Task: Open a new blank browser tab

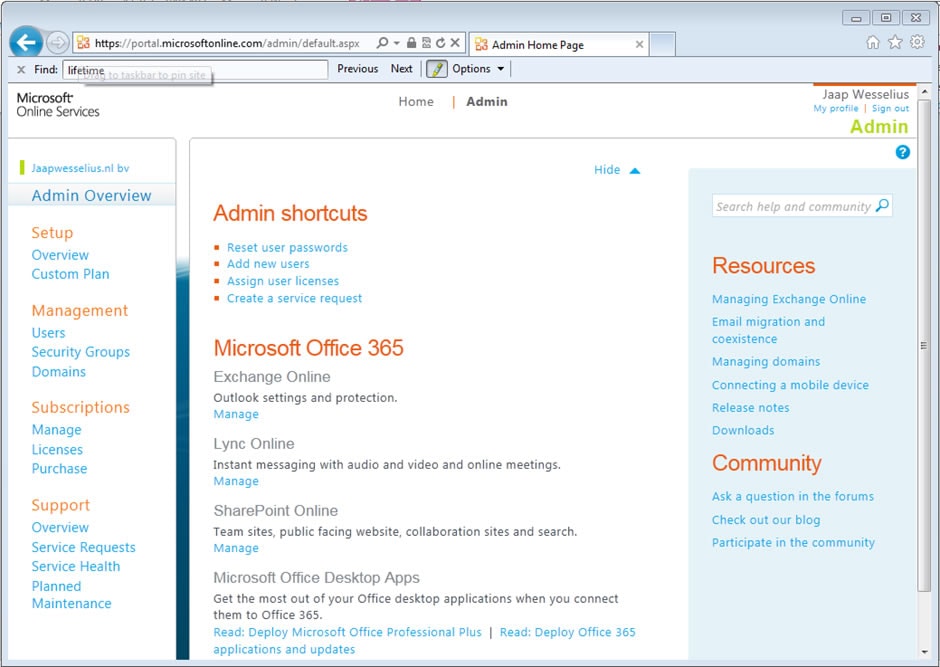Action: [x=662, y=44]
